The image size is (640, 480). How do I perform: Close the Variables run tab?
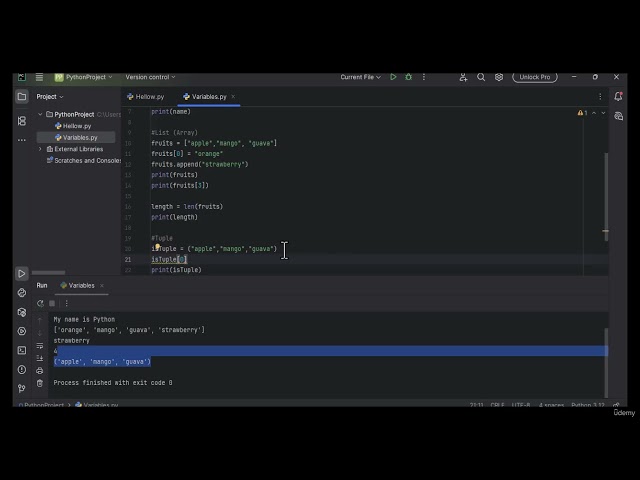point(102,285)
